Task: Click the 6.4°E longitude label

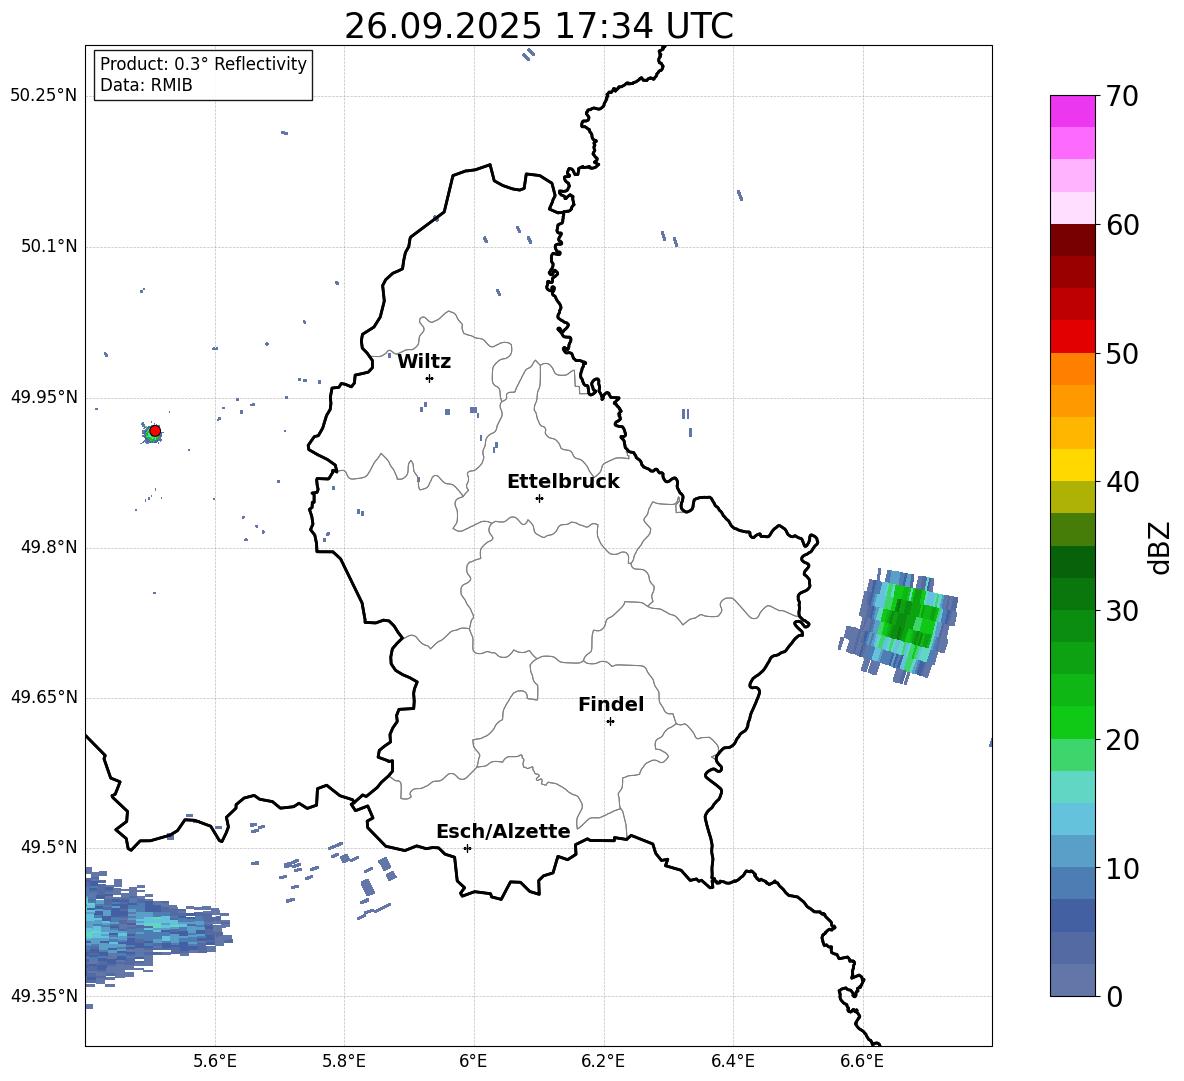Action: 732,1061
